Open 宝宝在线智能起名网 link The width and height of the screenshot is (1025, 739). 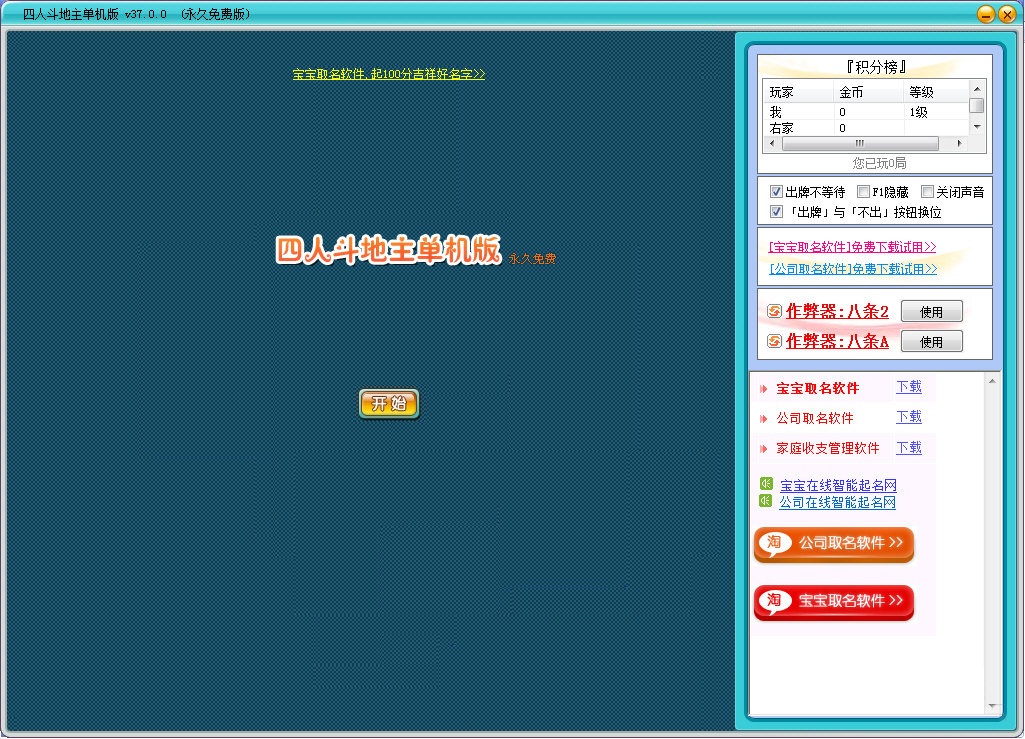point(838,485)
